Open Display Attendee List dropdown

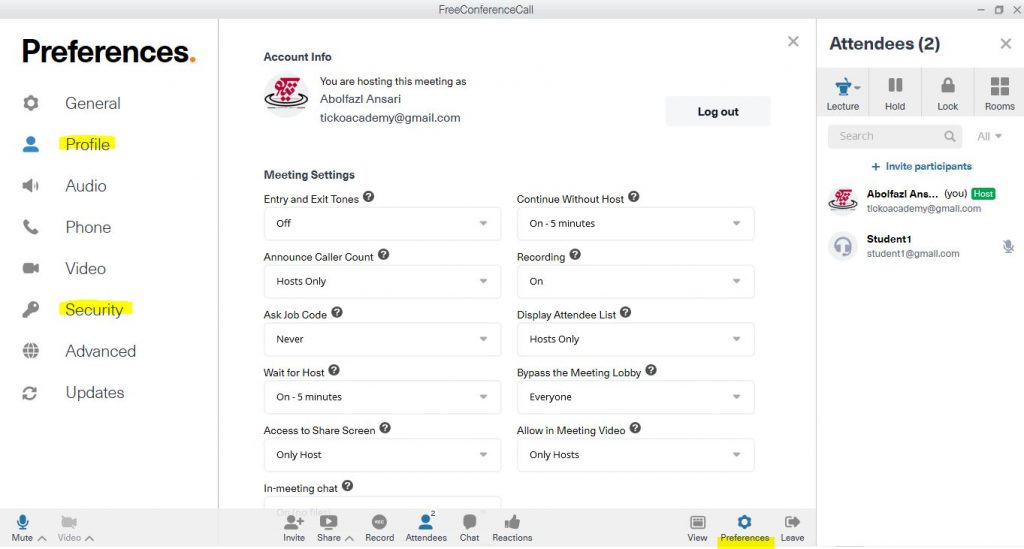[x=635, y=339]
